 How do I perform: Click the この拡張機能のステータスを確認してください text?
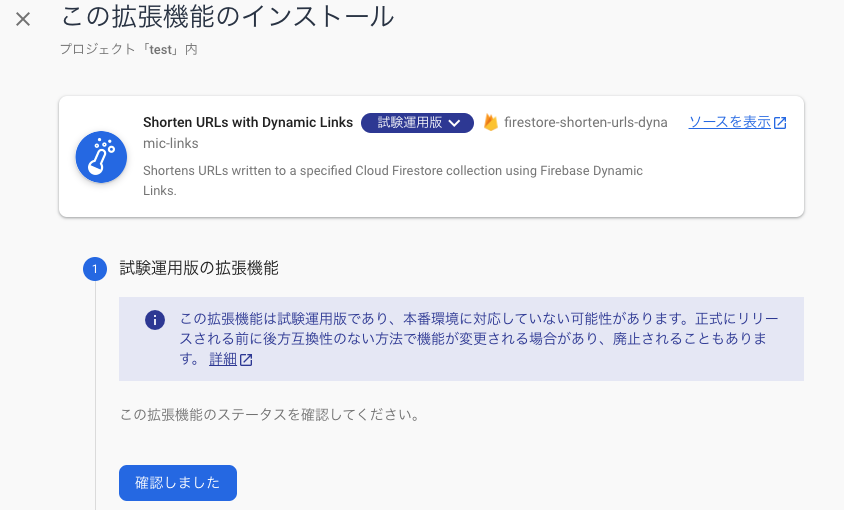coord(270,415)
